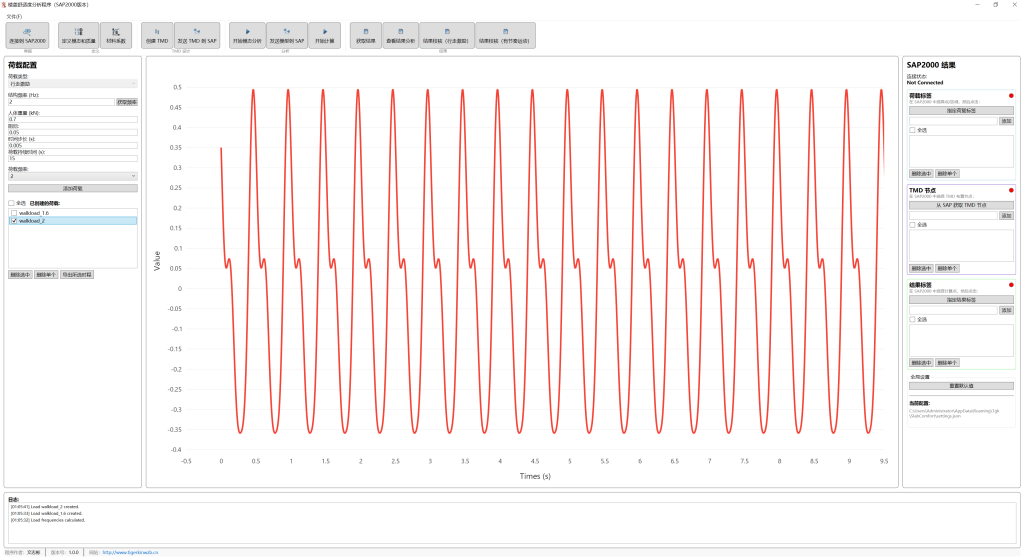Check the walkload_1.6 checkbox
The height and width of the screenshot is (557, 1024).
click(x=13, y=213)
